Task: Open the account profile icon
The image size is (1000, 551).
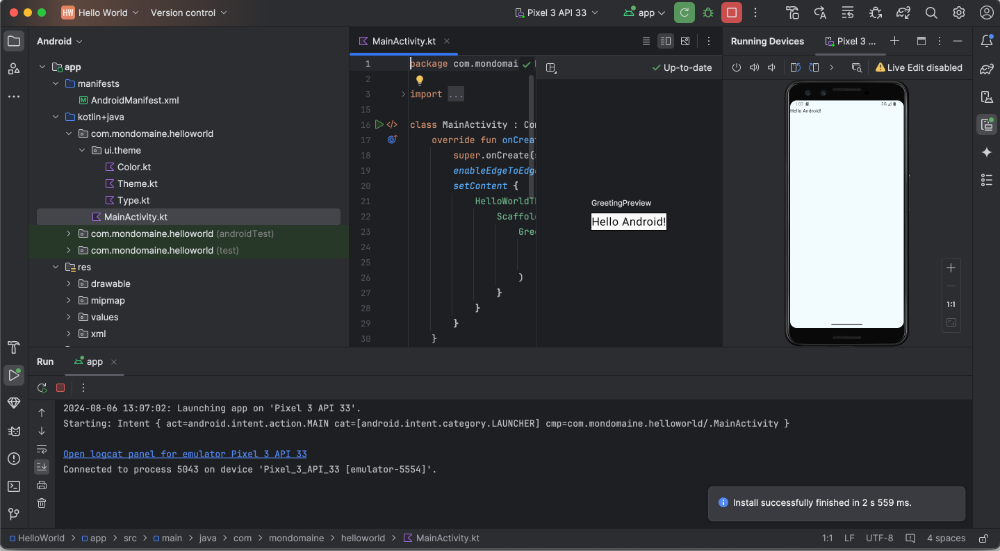Action: coord(986,13)
